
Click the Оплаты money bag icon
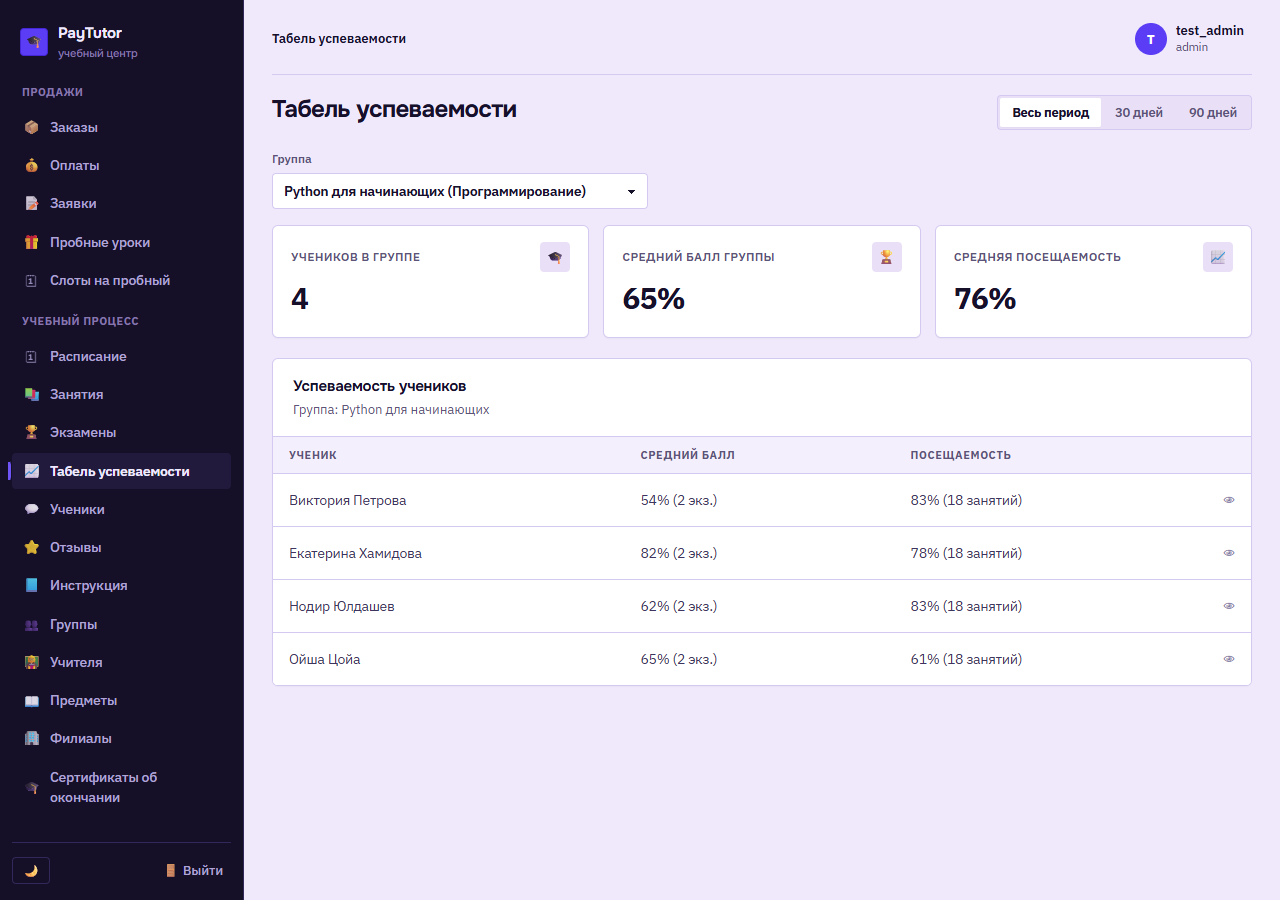click(x=32, y=165)
